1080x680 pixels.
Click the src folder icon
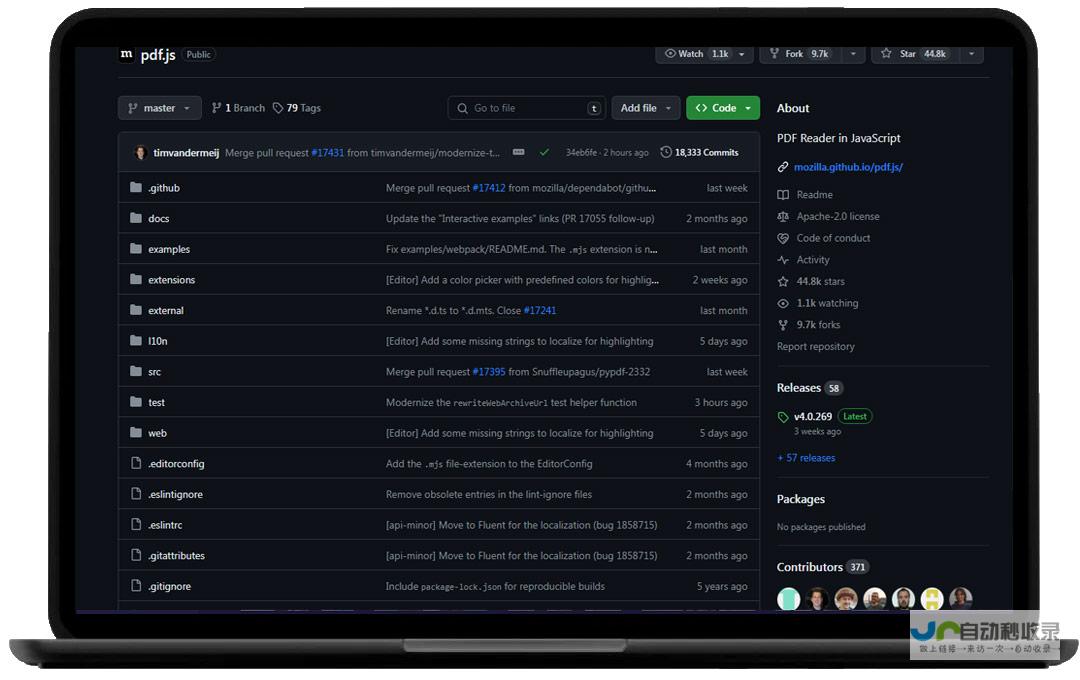[136, 371]
